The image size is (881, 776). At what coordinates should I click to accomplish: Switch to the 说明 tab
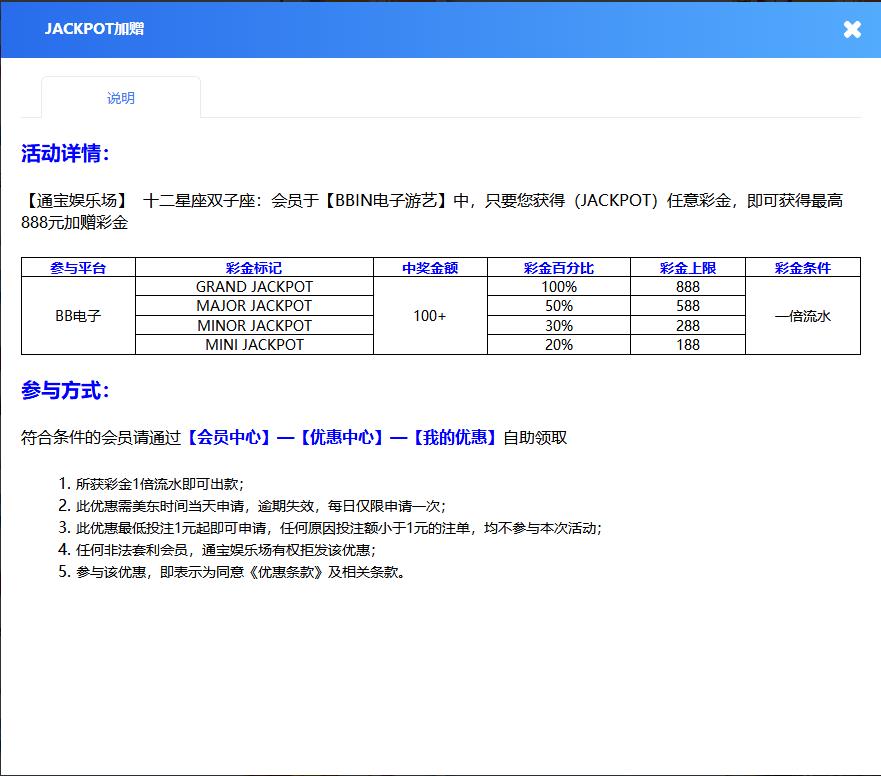pos(121,98)
